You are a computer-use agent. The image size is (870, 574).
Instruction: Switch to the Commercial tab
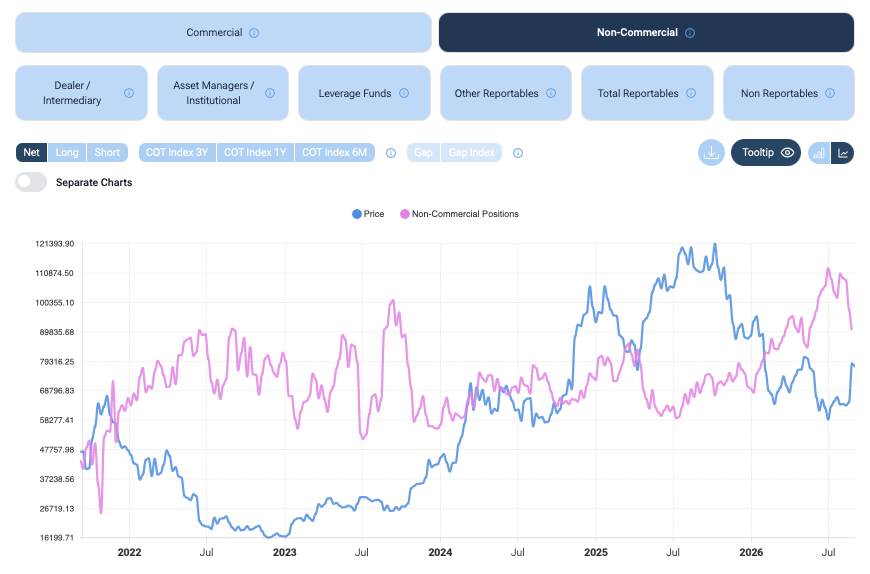coord(223,33)
